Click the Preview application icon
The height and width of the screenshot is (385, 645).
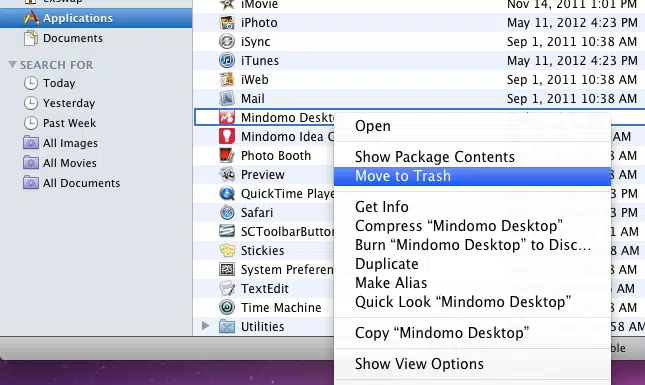pyautogui.click(x=227, y=174)
